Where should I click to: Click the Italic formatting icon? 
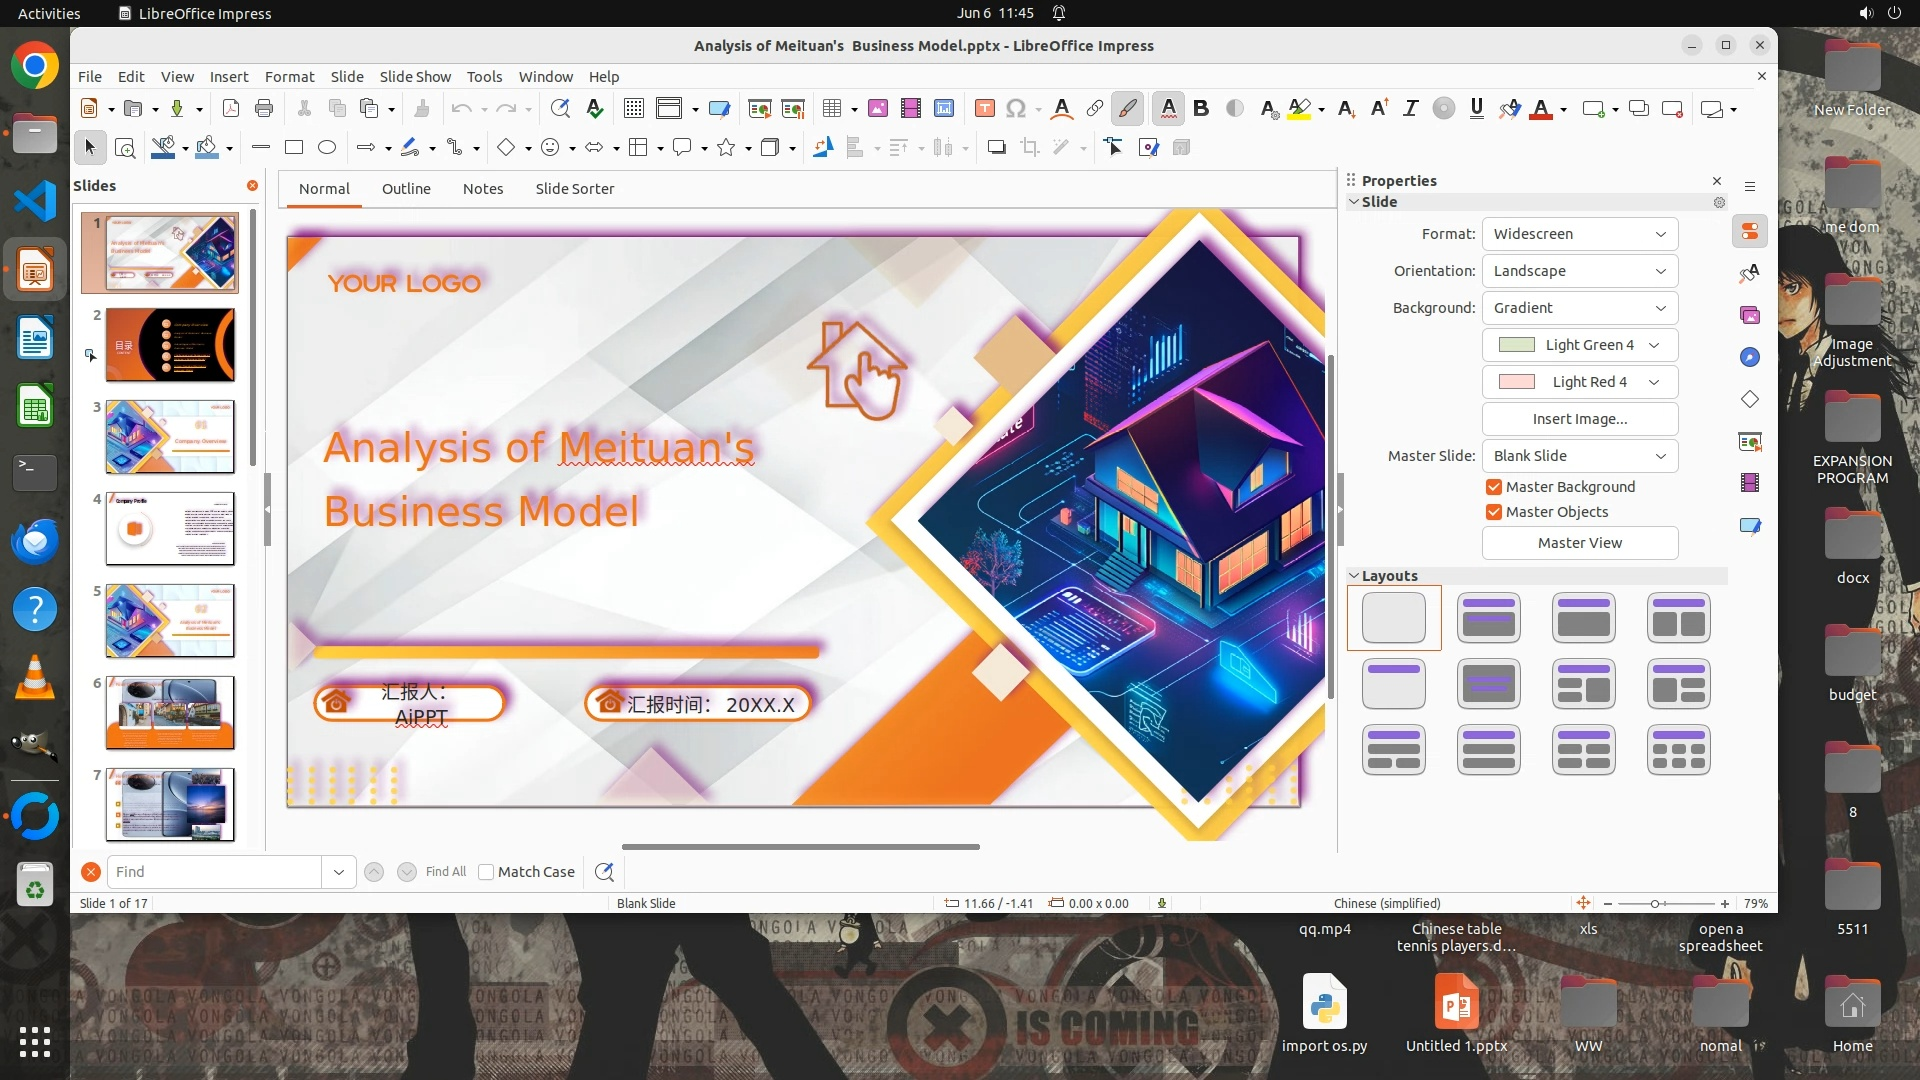tap(1410, 108)
